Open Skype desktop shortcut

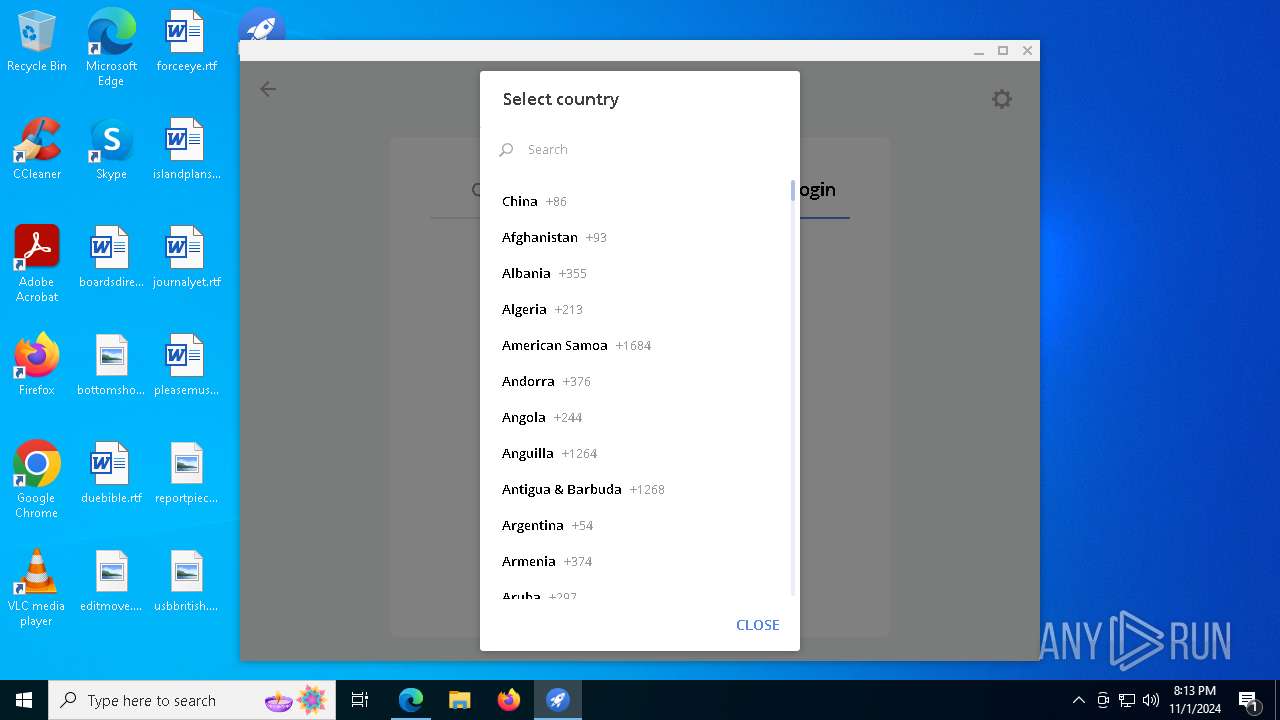pos(111,149)
